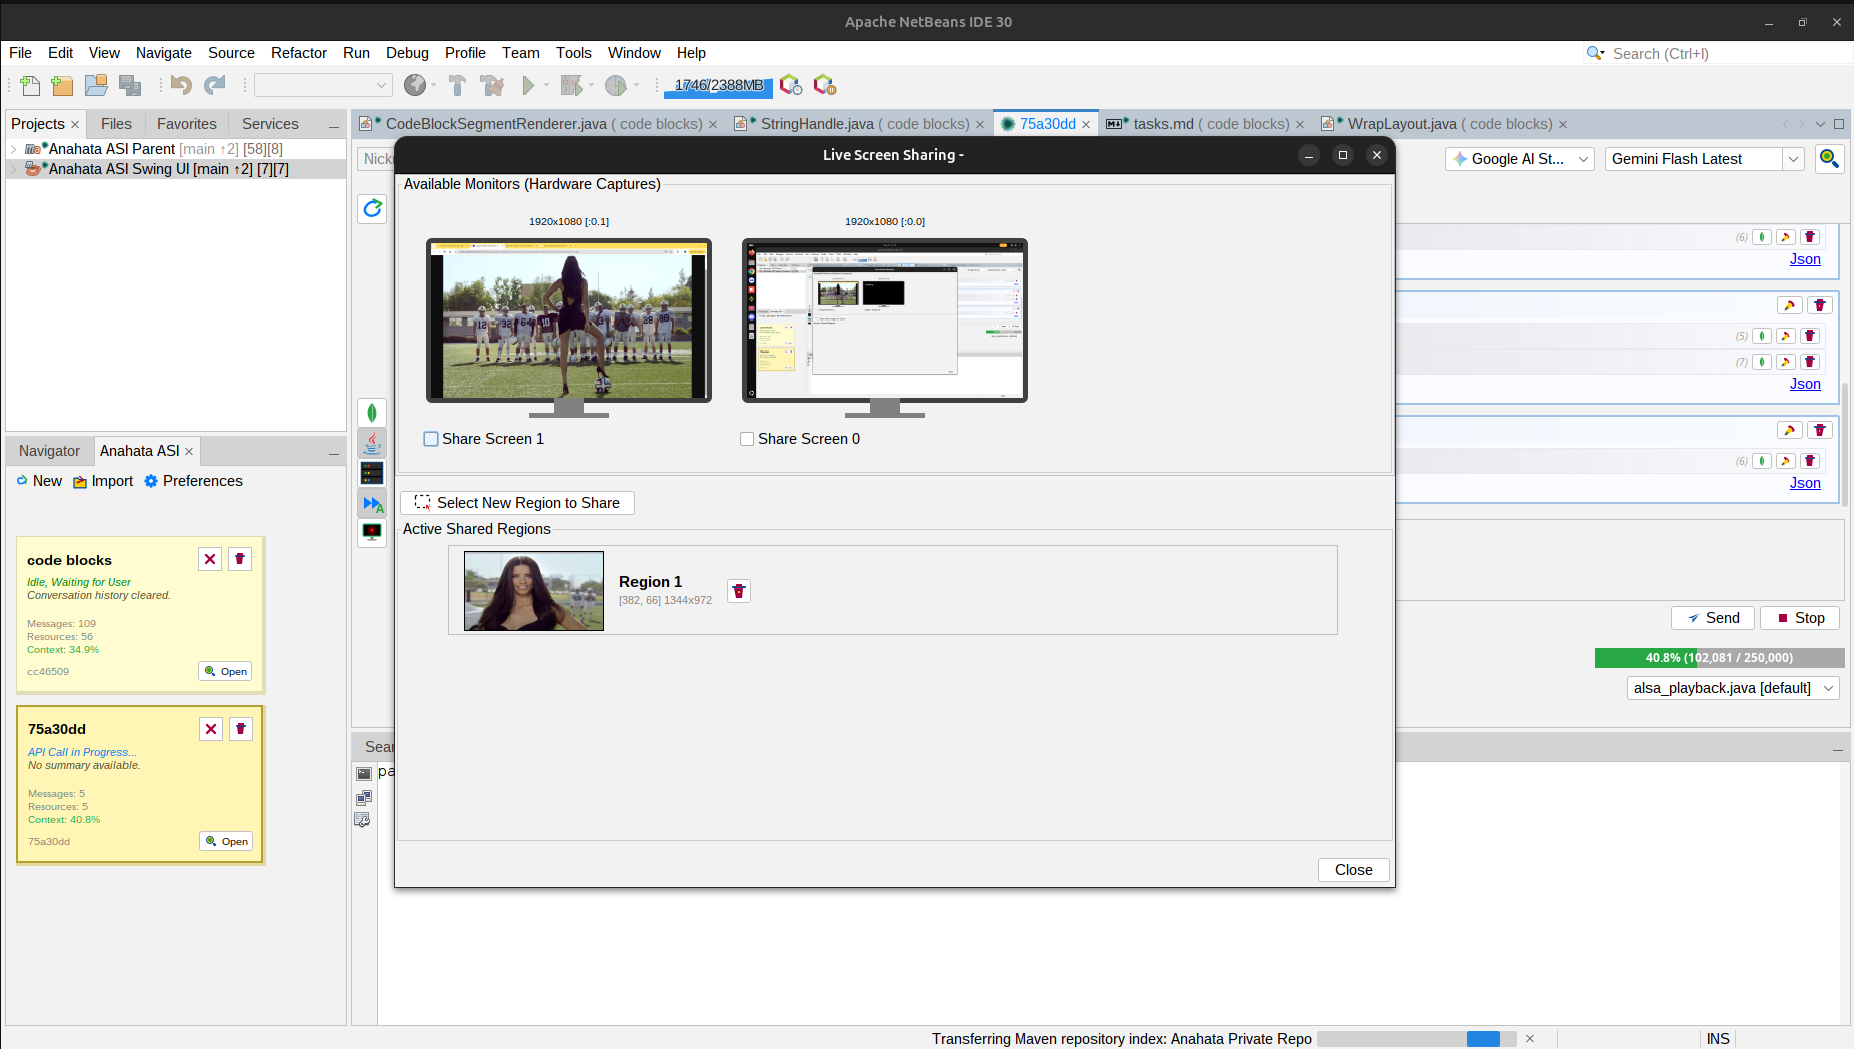Click memory usage garbage collect indicator
The image size is (1854, 1049).
click(718, 86)
